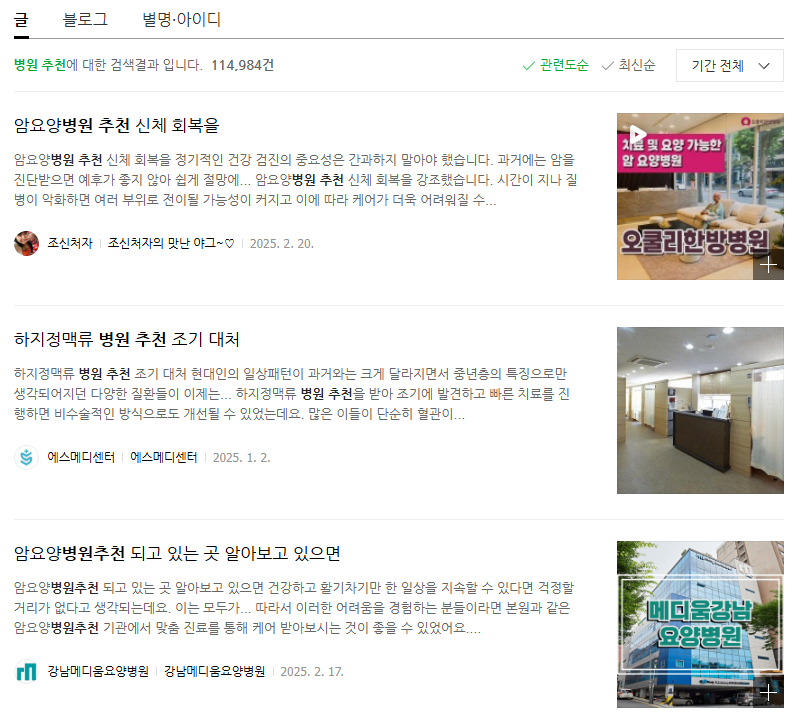
Task: Switch to the 블로그 tab
Action: (85, 19)
